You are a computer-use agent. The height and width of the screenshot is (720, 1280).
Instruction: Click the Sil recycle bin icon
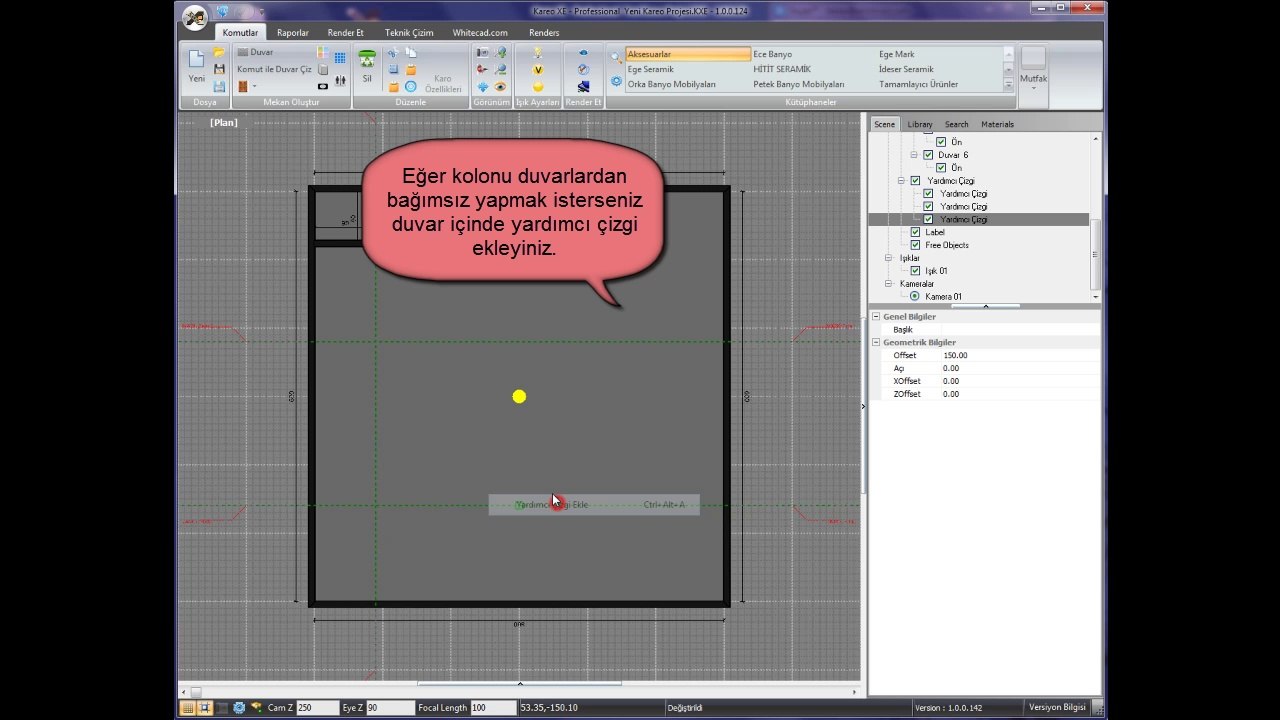tap(367, 60)
